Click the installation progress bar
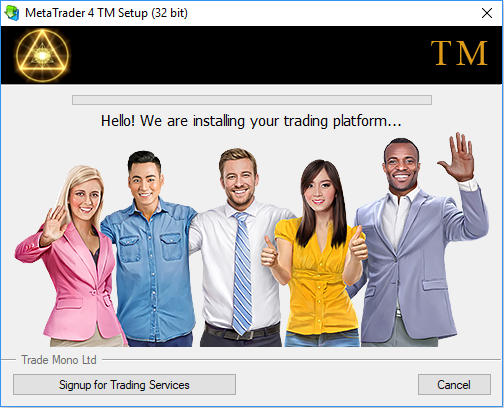 coord(252,100)
